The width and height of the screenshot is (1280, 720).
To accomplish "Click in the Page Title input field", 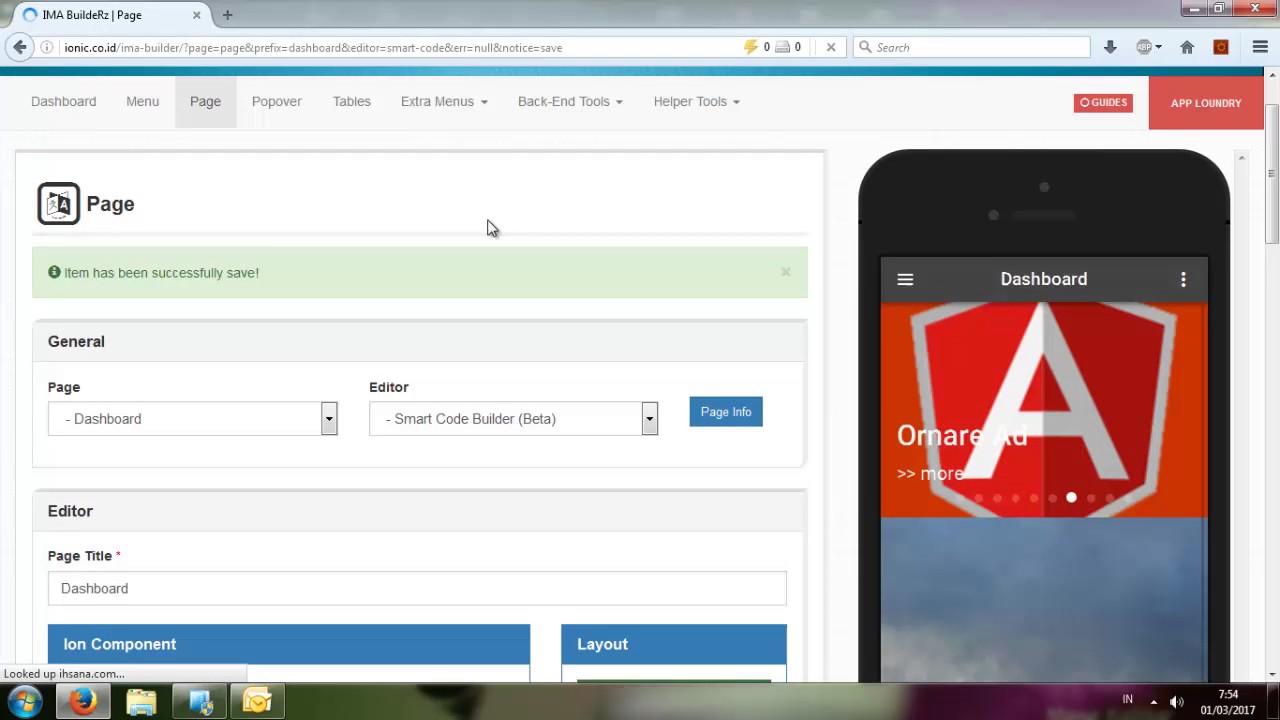I will coord(417,588).
